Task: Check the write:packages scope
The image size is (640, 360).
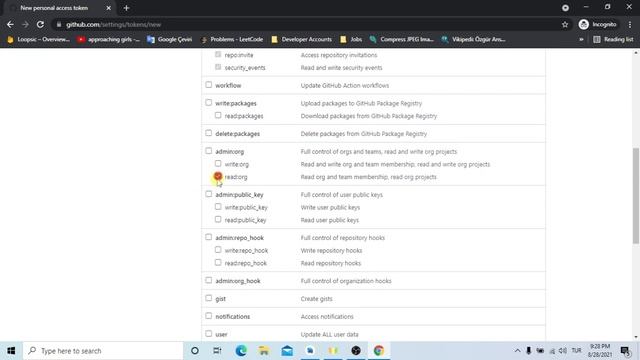Action: pos(209,103)
